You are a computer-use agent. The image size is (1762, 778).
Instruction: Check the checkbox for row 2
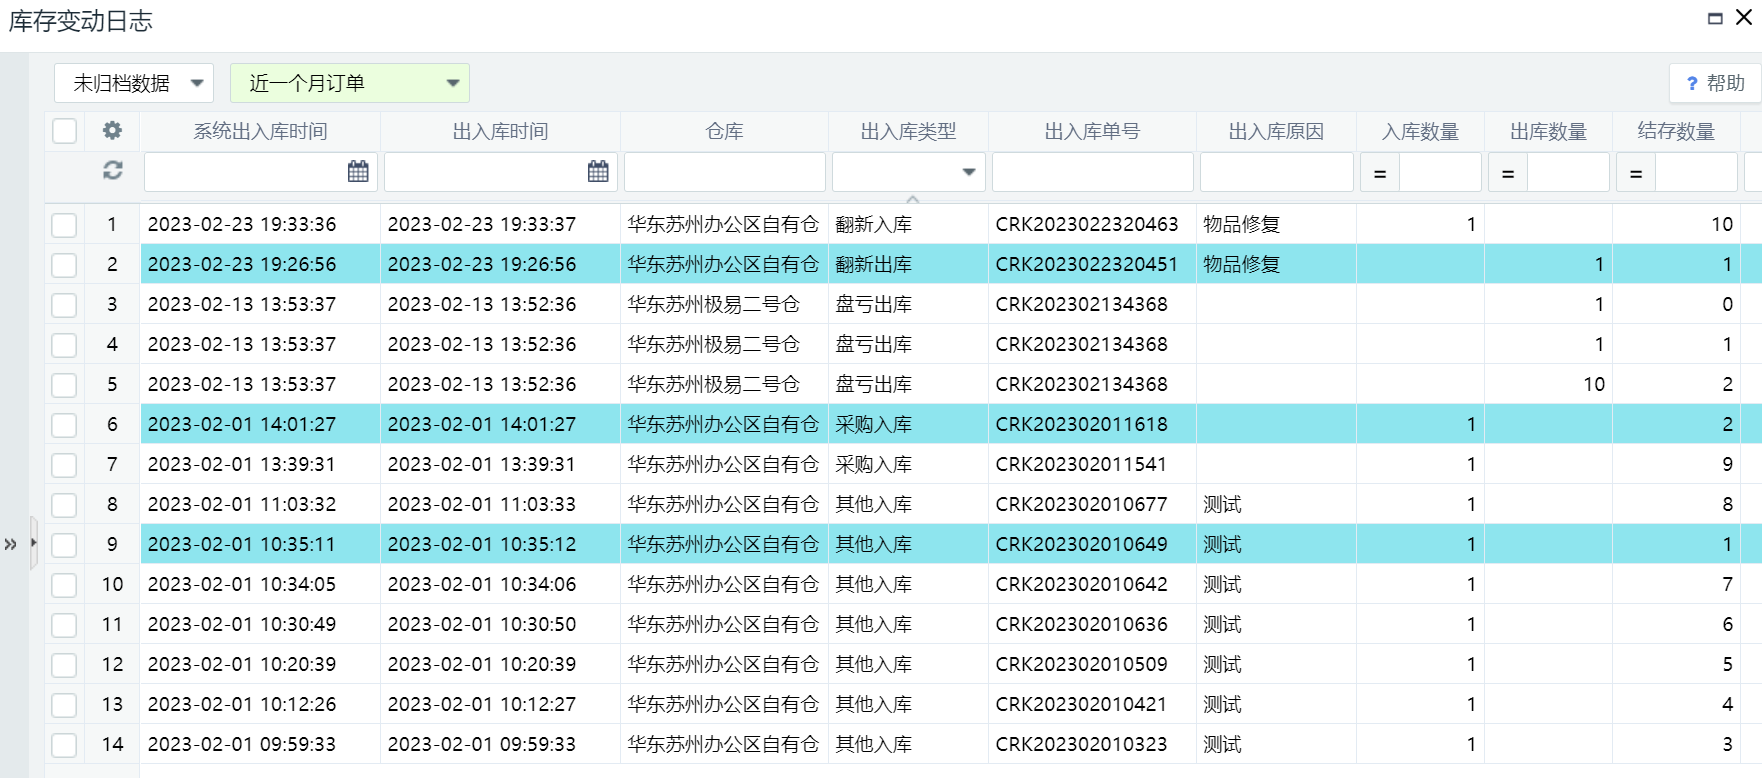coord(64,264)
